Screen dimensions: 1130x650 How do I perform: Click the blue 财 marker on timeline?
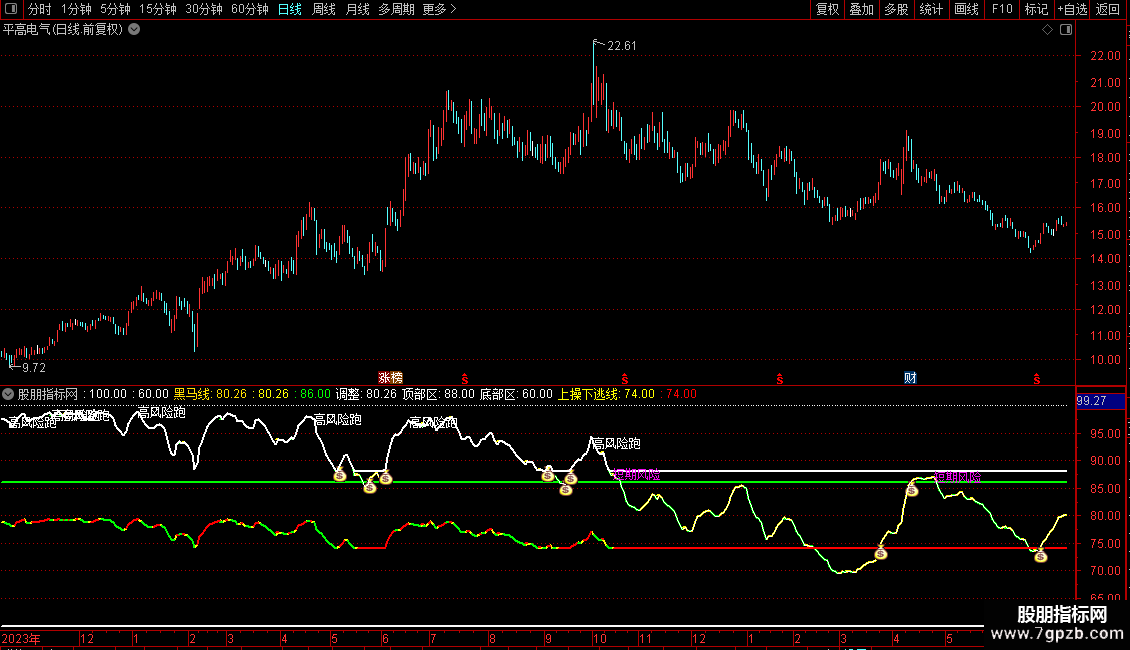point(910,378)
